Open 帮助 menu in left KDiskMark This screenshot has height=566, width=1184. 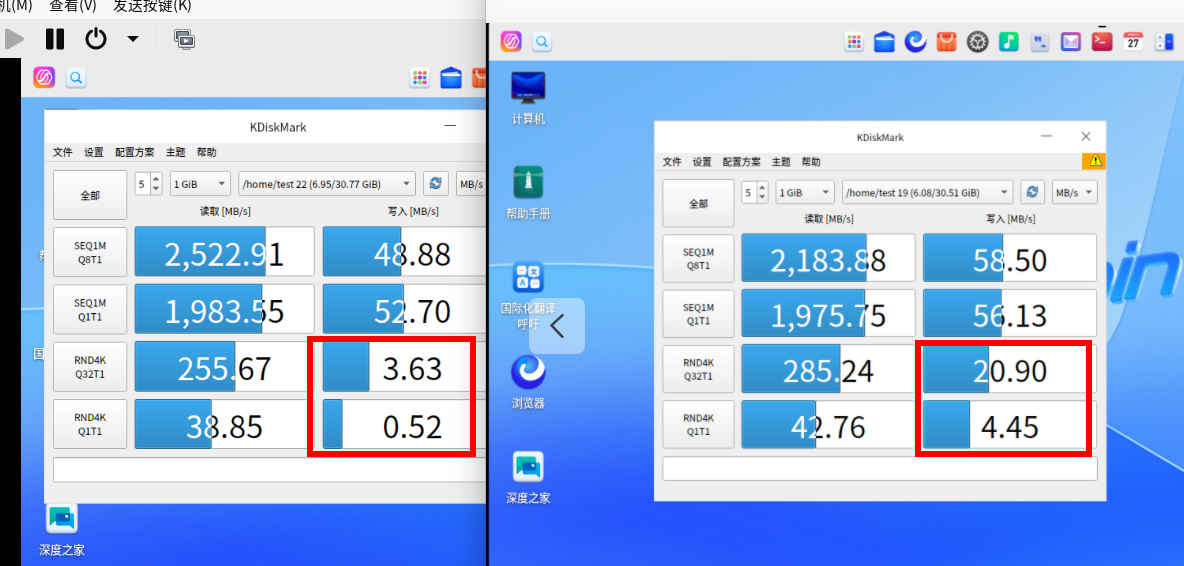206,152
